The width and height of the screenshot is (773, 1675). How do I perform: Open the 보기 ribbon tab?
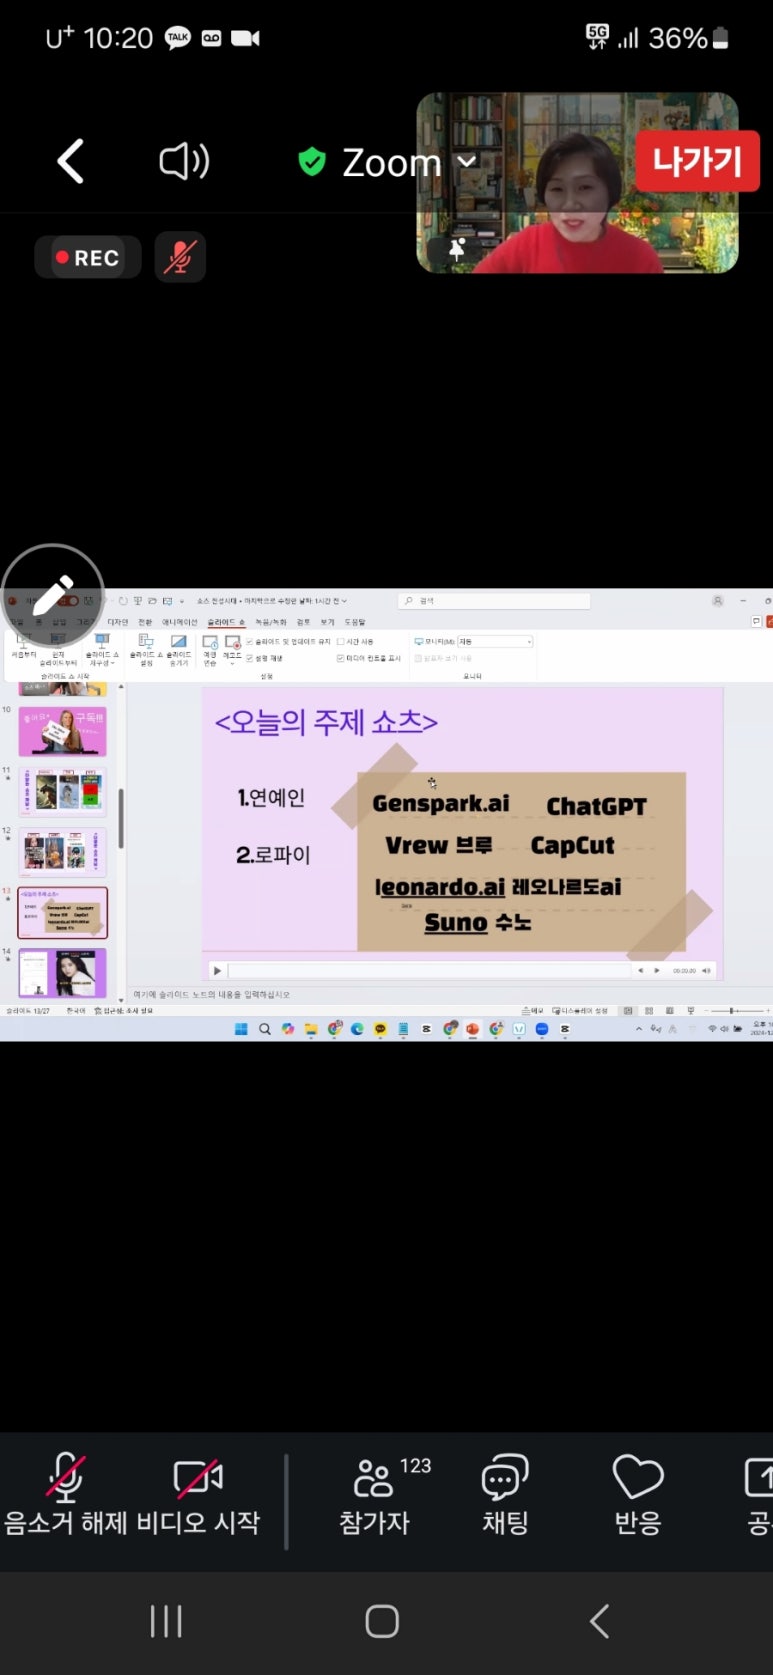[327, 622]
